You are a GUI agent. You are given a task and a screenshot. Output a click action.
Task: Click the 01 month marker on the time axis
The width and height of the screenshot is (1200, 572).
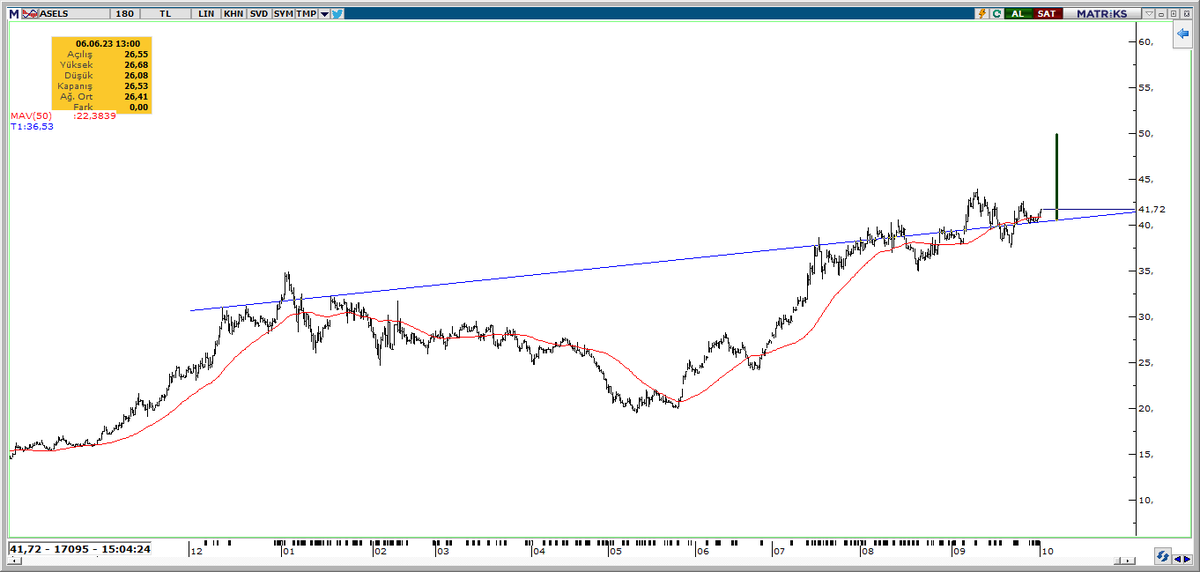point(287,551)
